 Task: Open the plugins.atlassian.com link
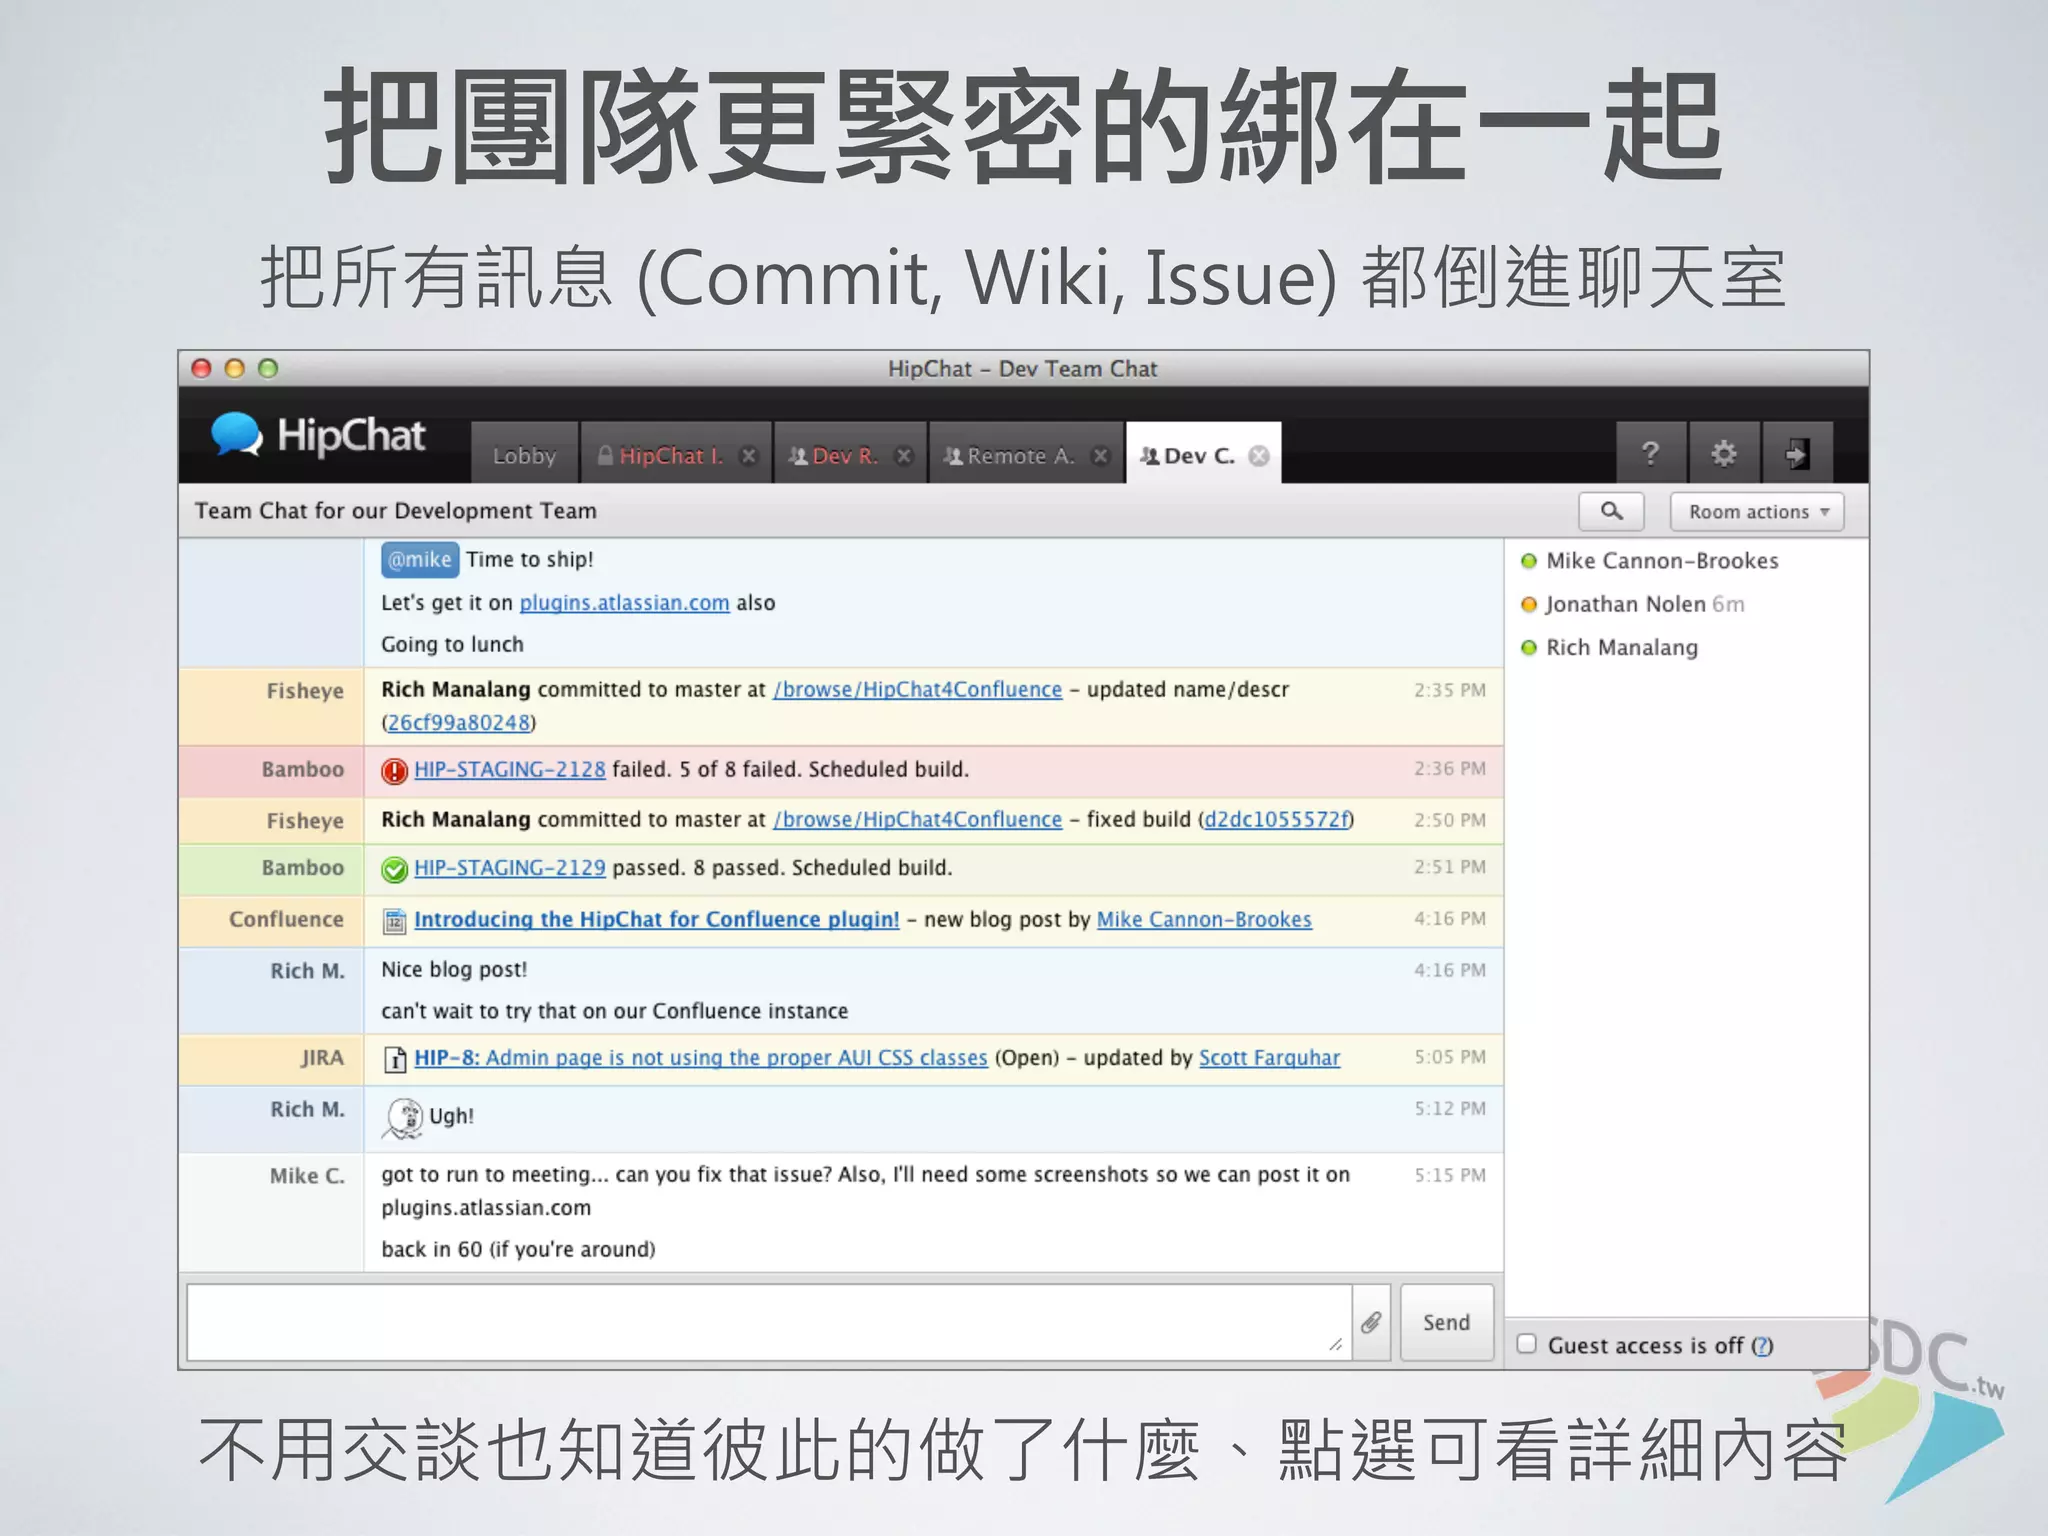[x=624, y=603]
